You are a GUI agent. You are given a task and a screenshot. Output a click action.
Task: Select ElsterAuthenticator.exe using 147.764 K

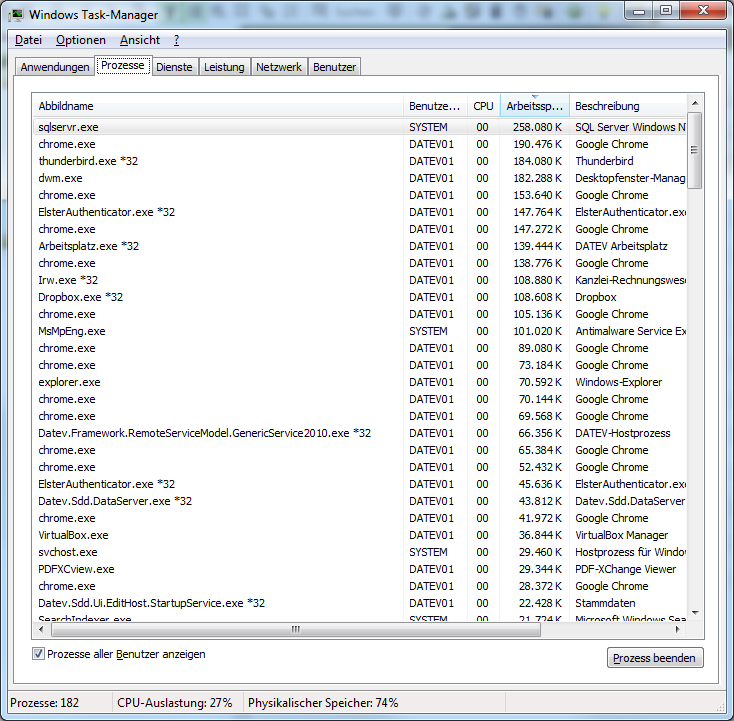[360, 212]
